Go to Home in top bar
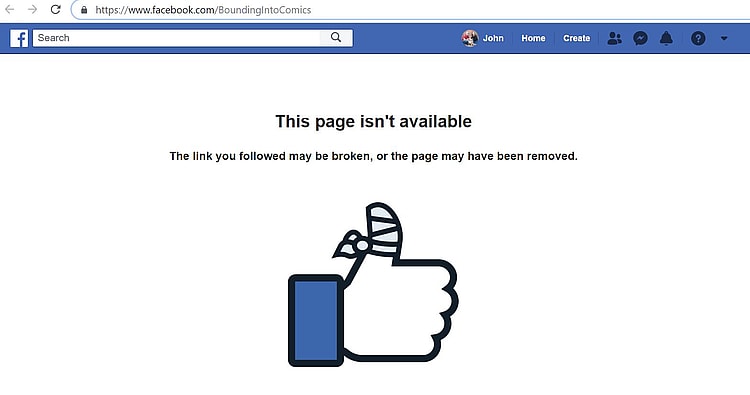 pos(533,38)
